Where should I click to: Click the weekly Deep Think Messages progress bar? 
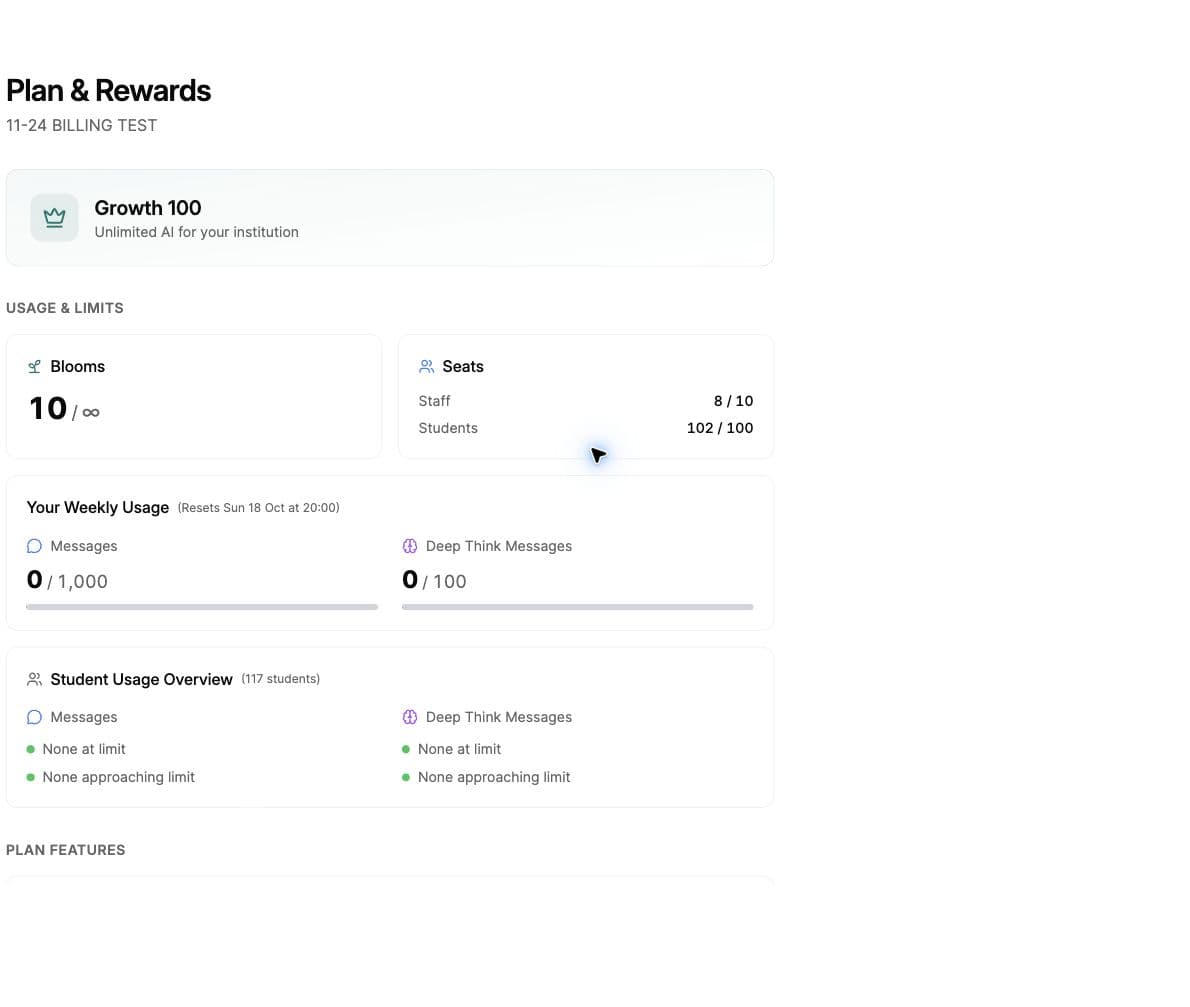[x=578, y=607]
